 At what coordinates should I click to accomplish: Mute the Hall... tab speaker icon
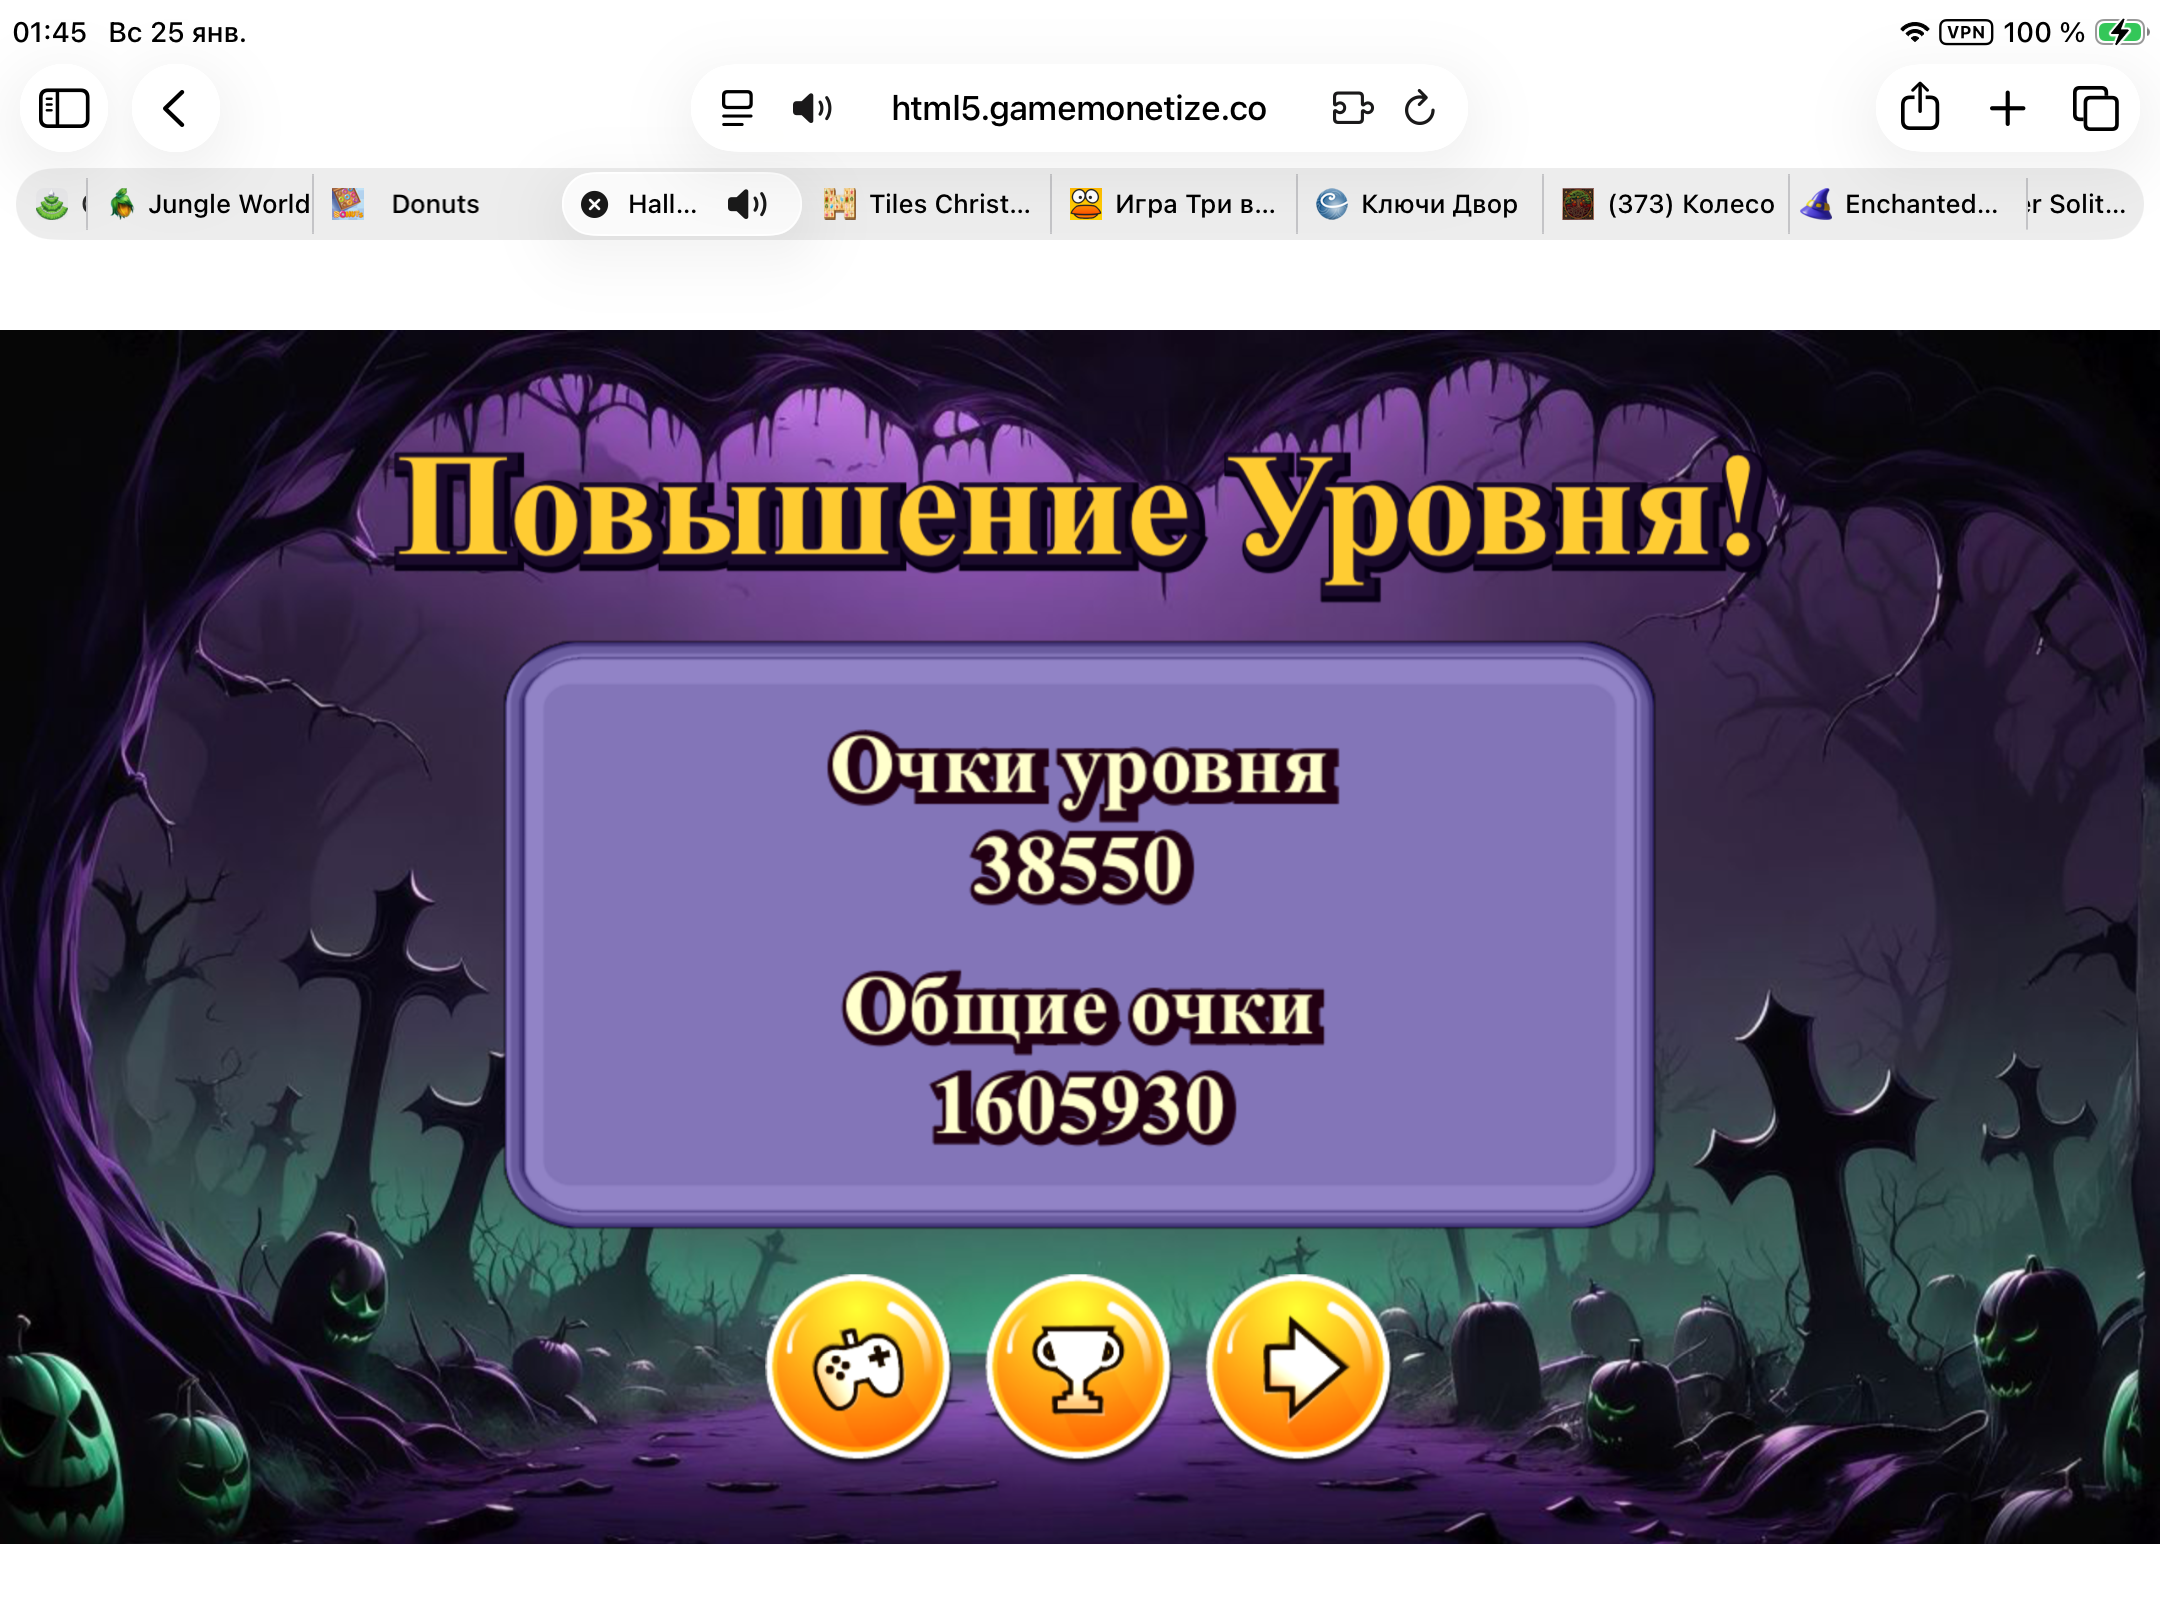747,204
